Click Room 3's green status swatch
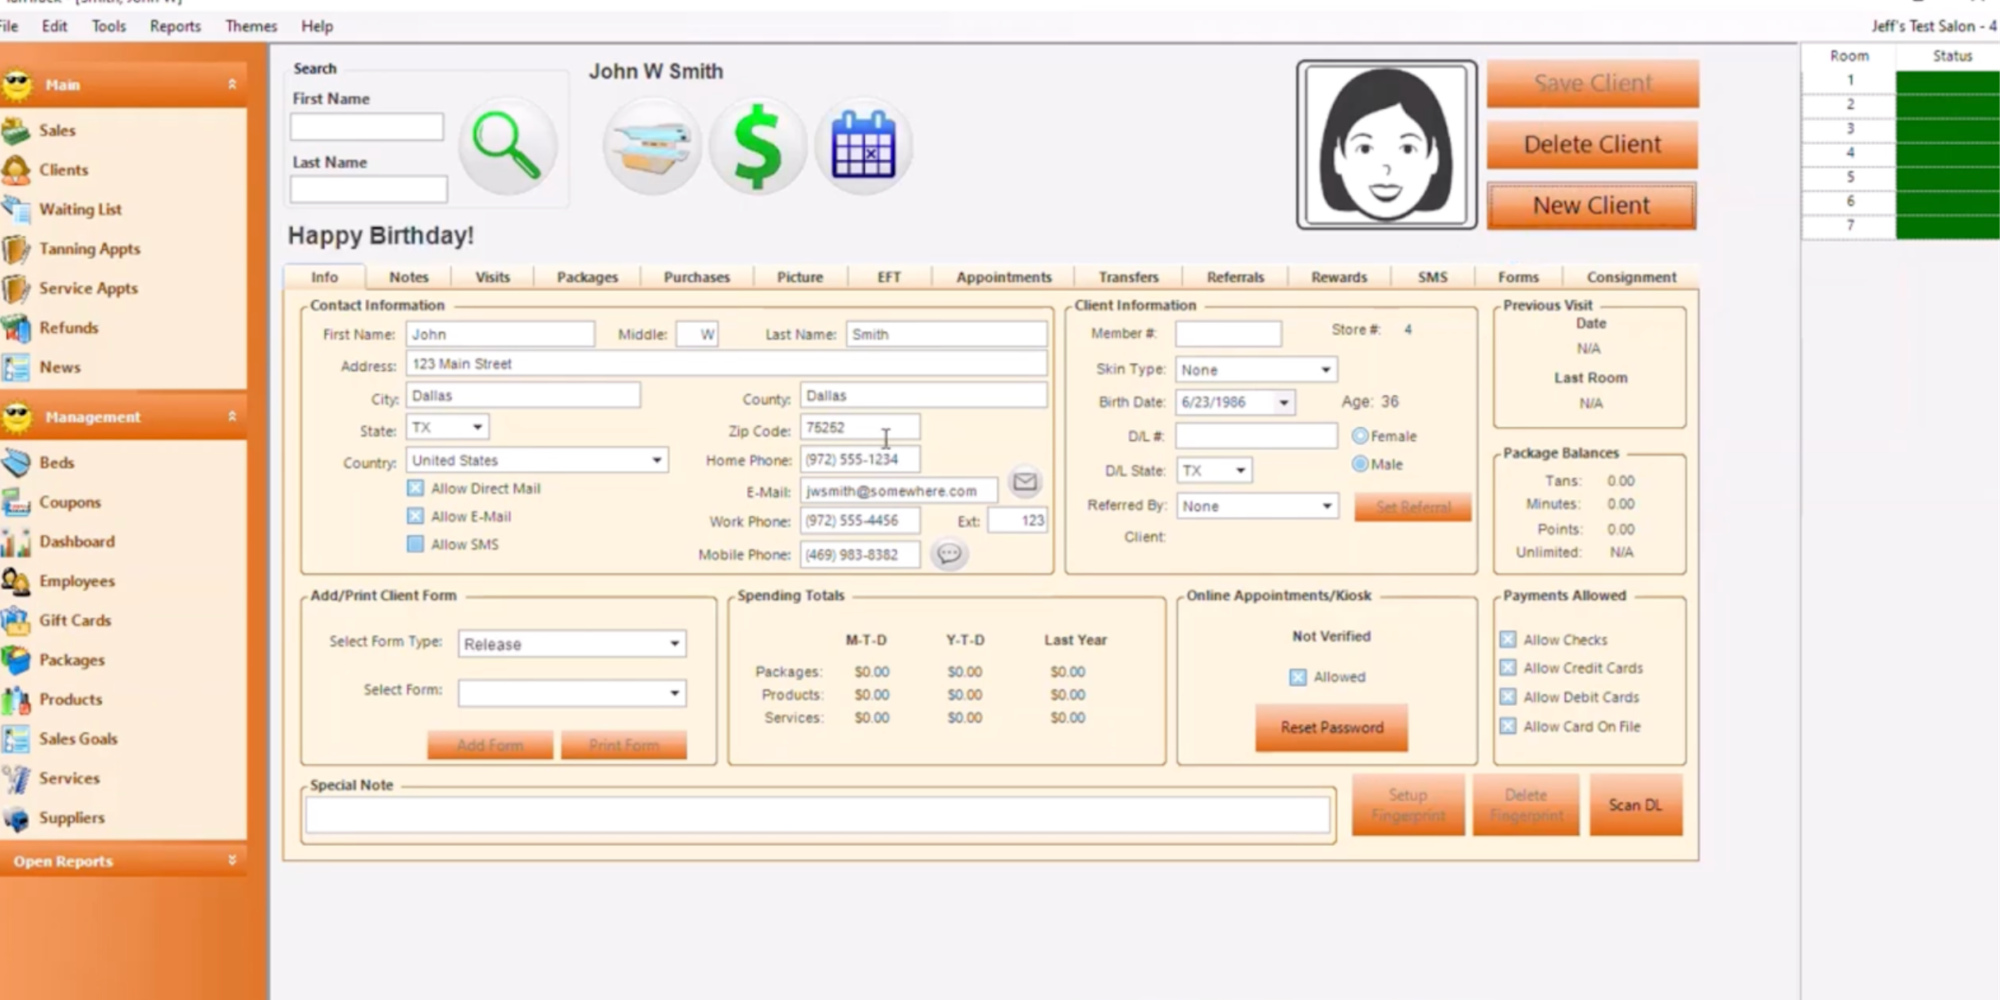Screen dimensions: 2000x1000 point(1946,129)
